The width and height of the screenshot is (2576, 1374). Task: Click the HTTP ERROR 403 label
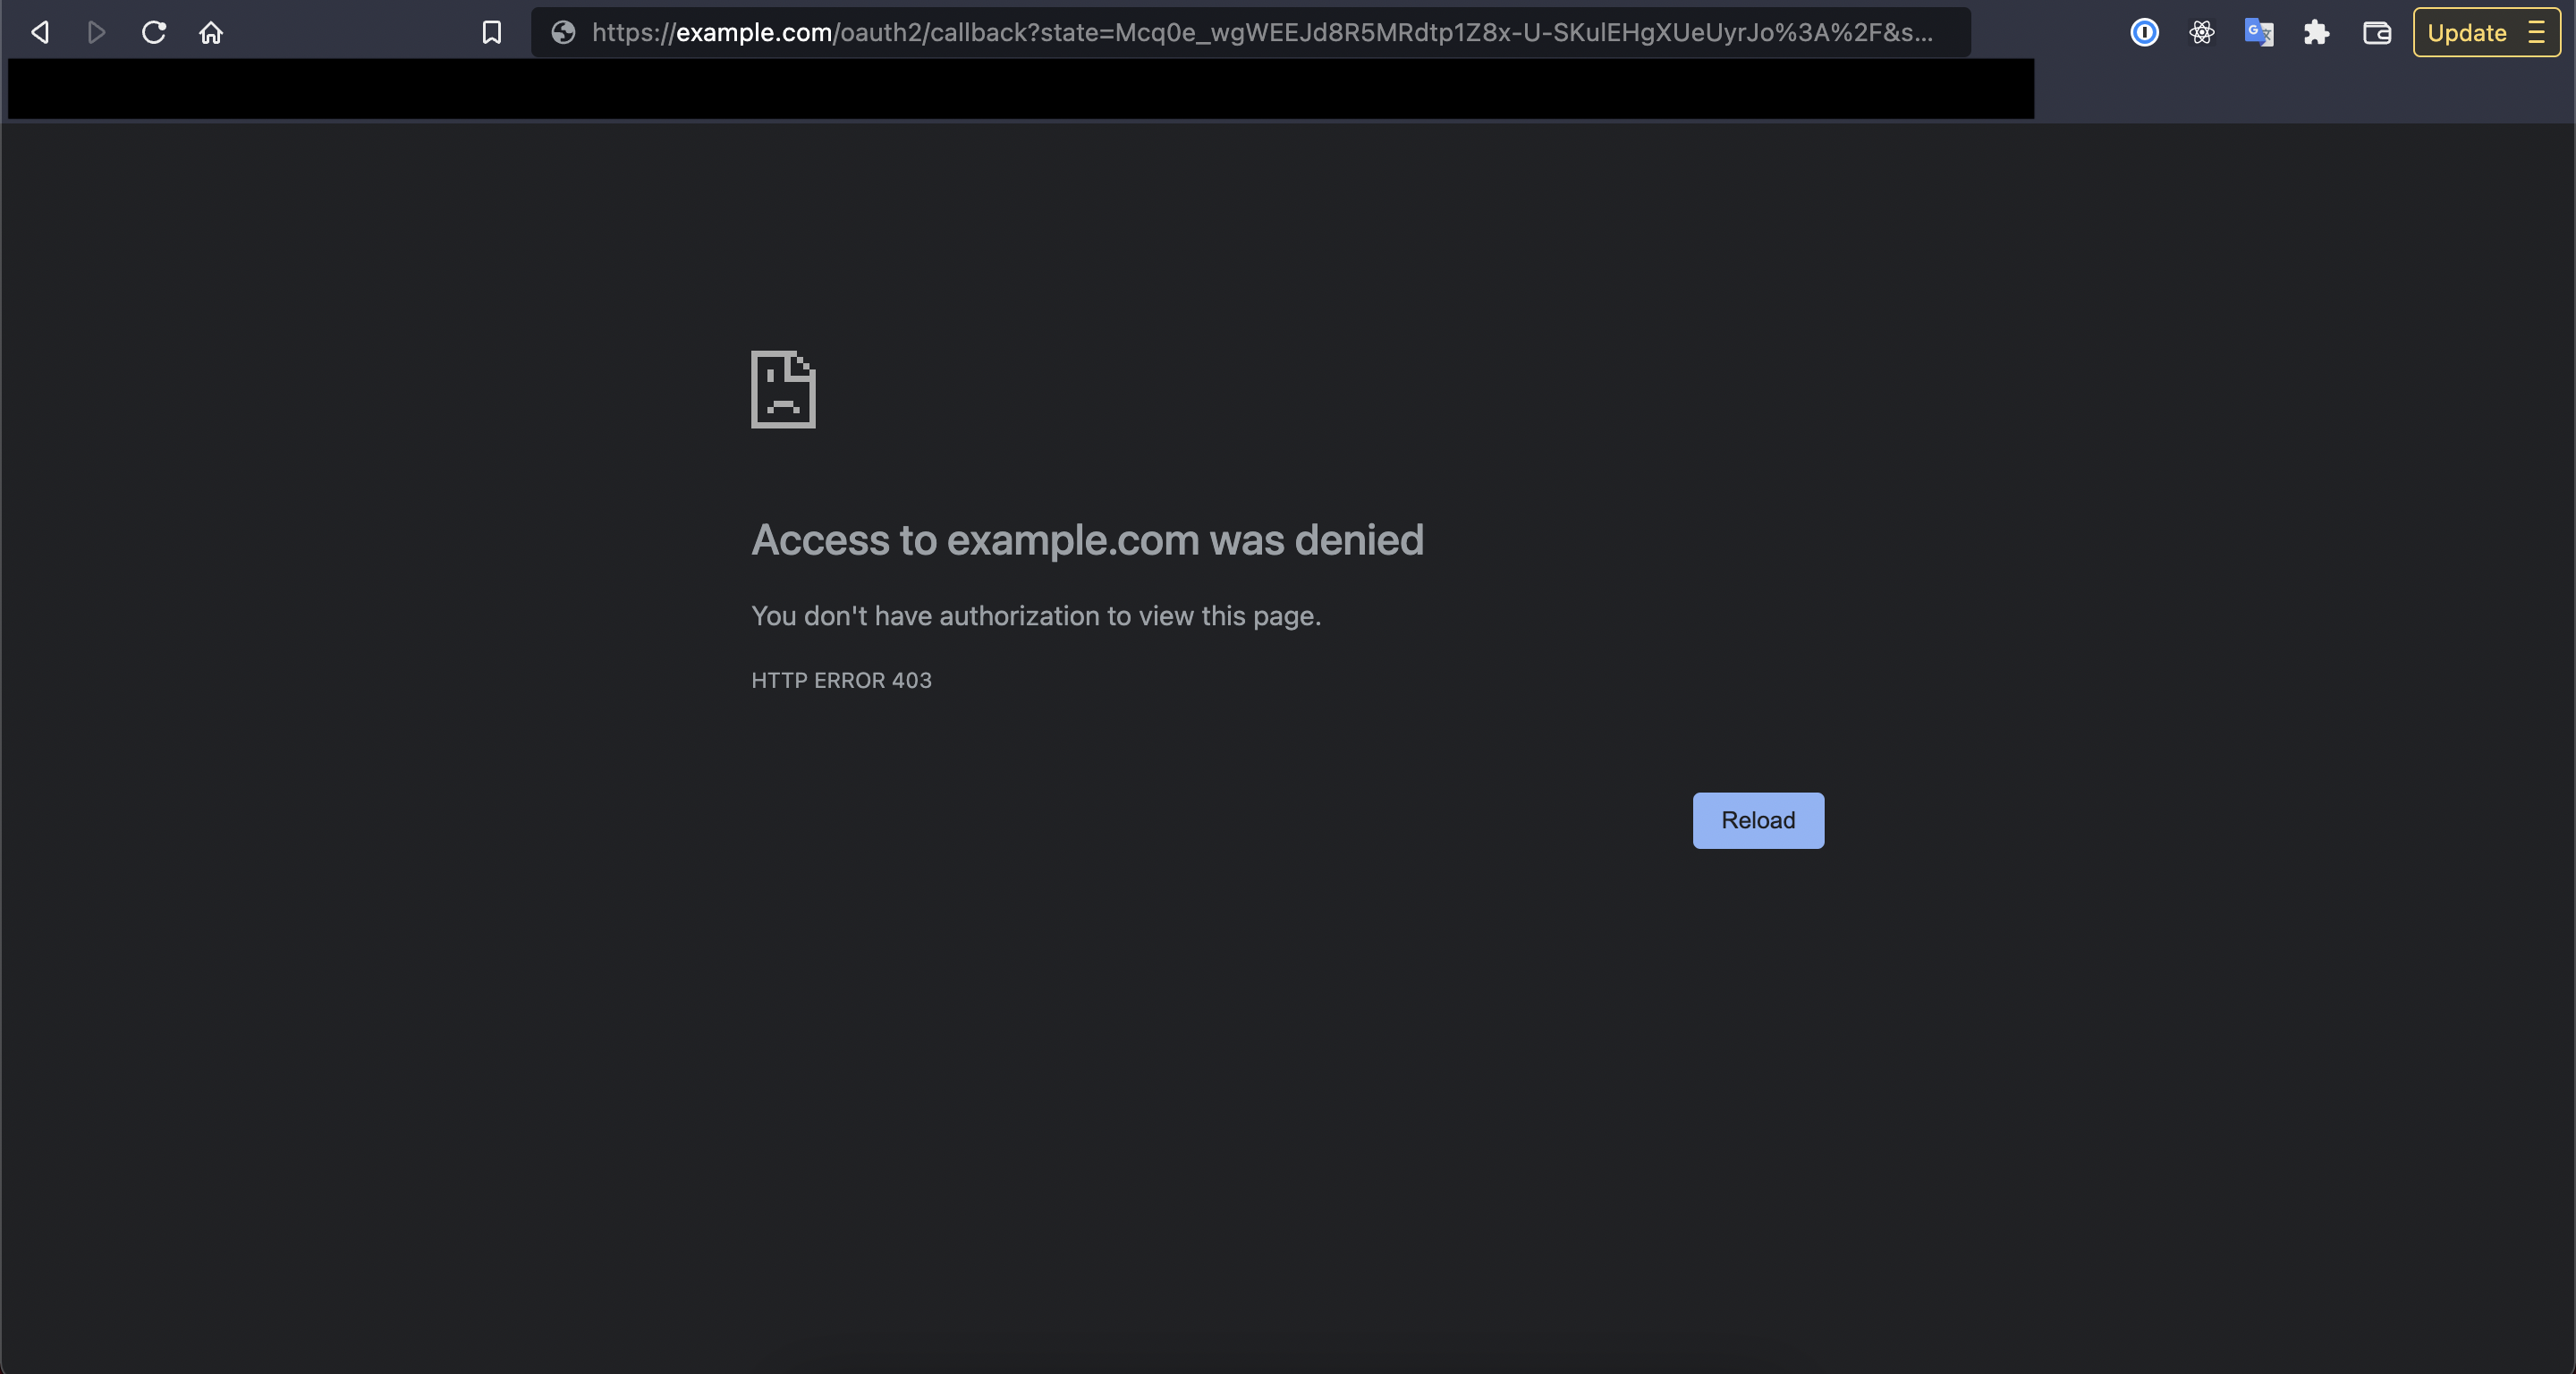tap(841, 680)
